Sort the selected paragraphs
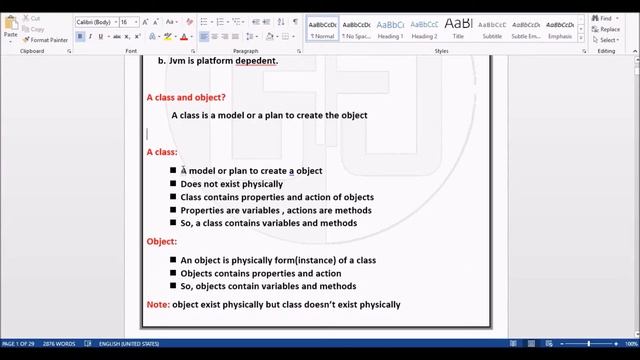The height and width of the screenshot is (360, 640). 281,22
